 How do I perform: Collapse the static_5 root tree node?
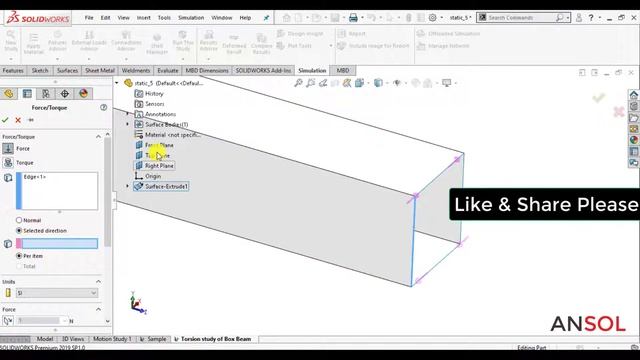coord(117,83)
